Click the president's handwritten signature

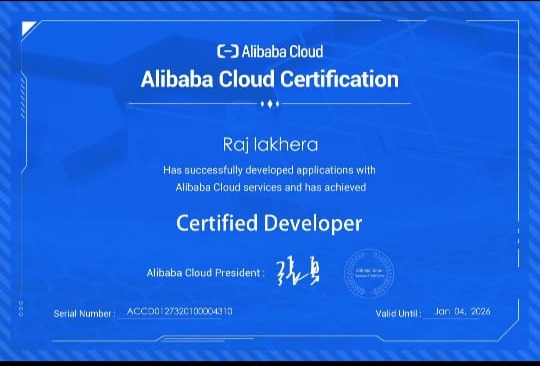[298, 272]
